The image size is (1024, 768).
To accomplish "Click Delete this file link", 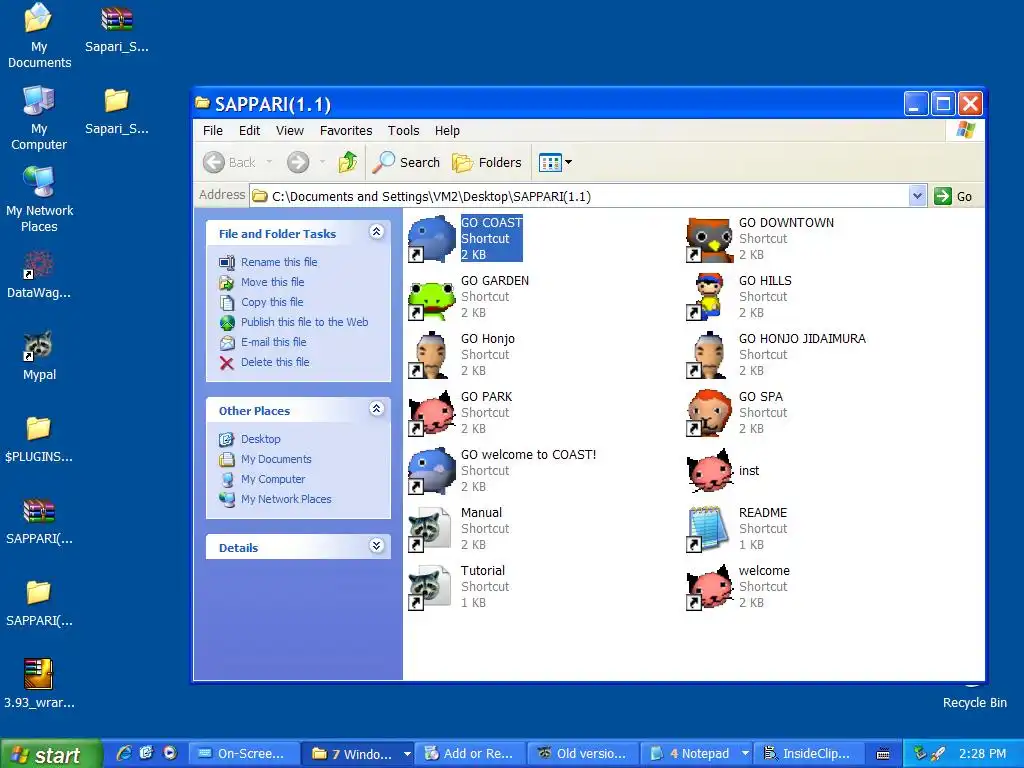I will click(275, 362).
